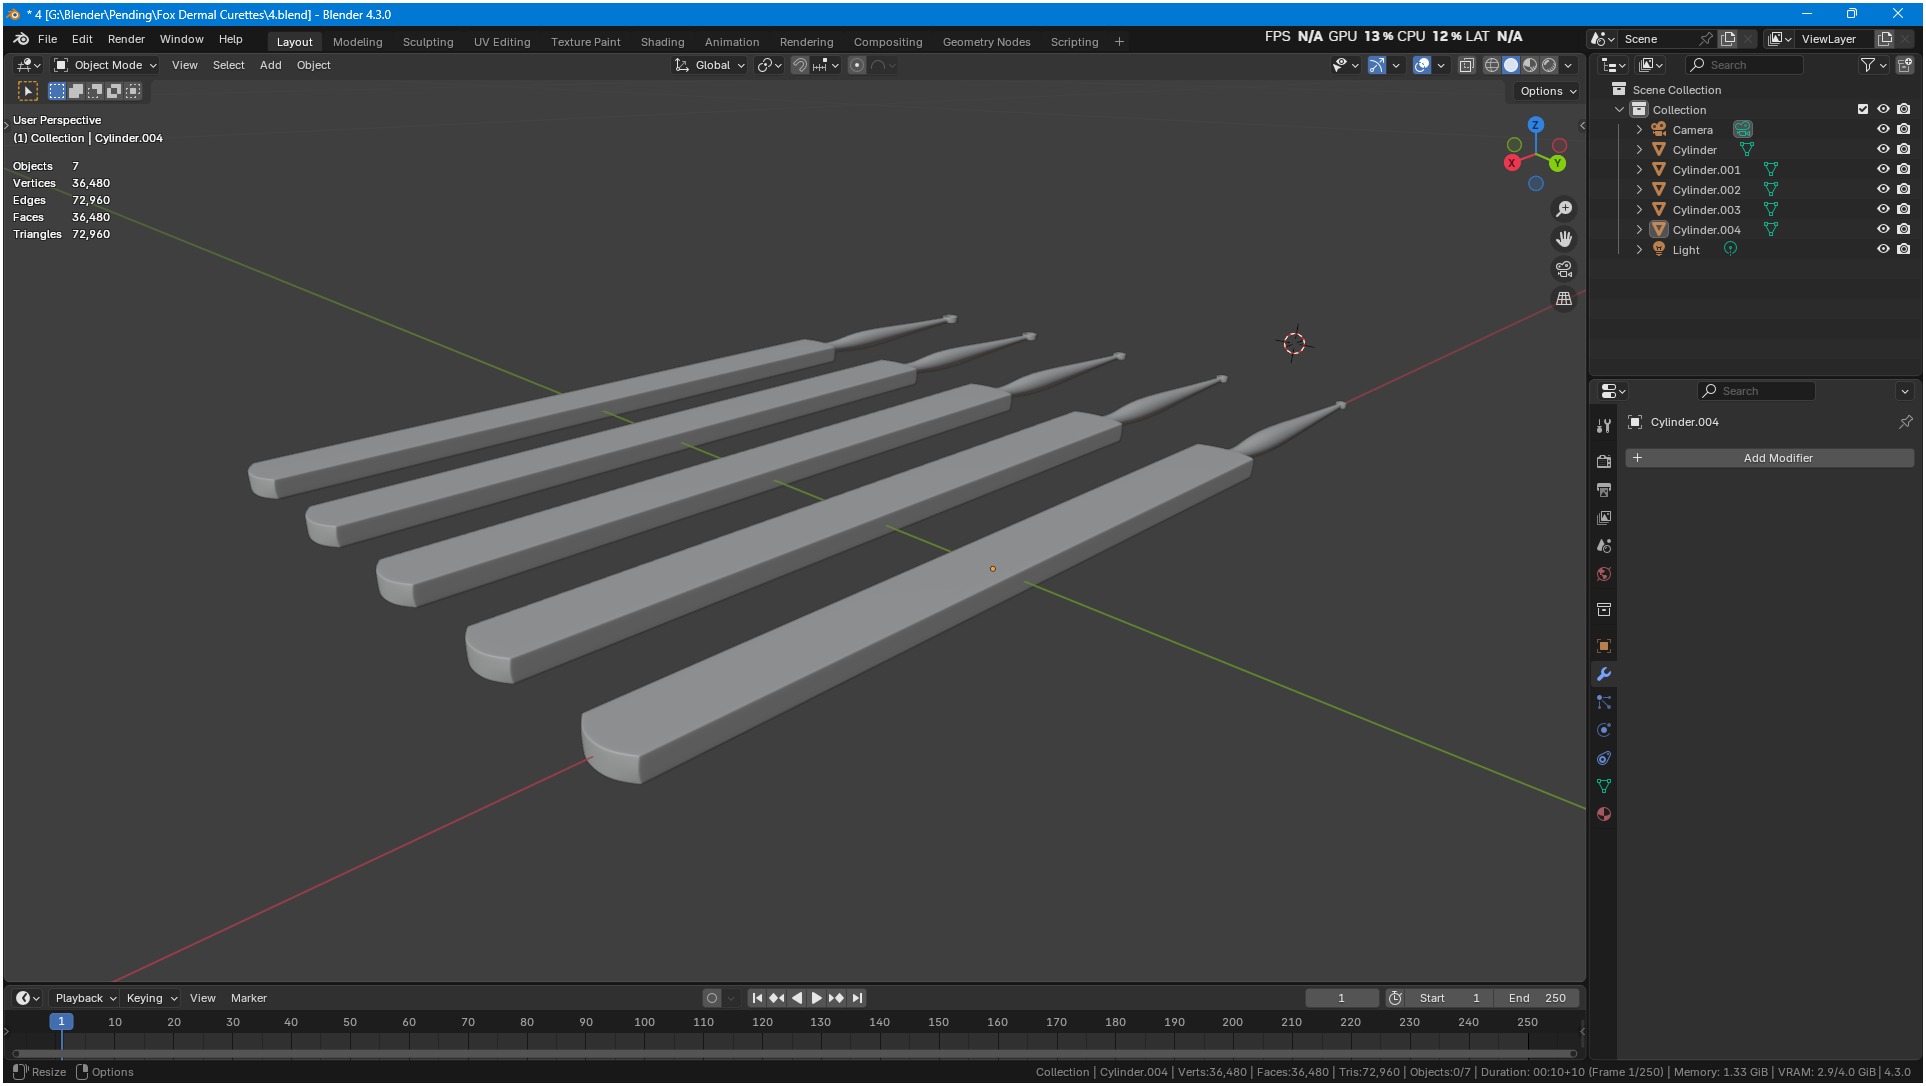Open the Physics properties tab icon
The width and height of the screenshot is (1926, 1086).
[x=1604, y=730]
